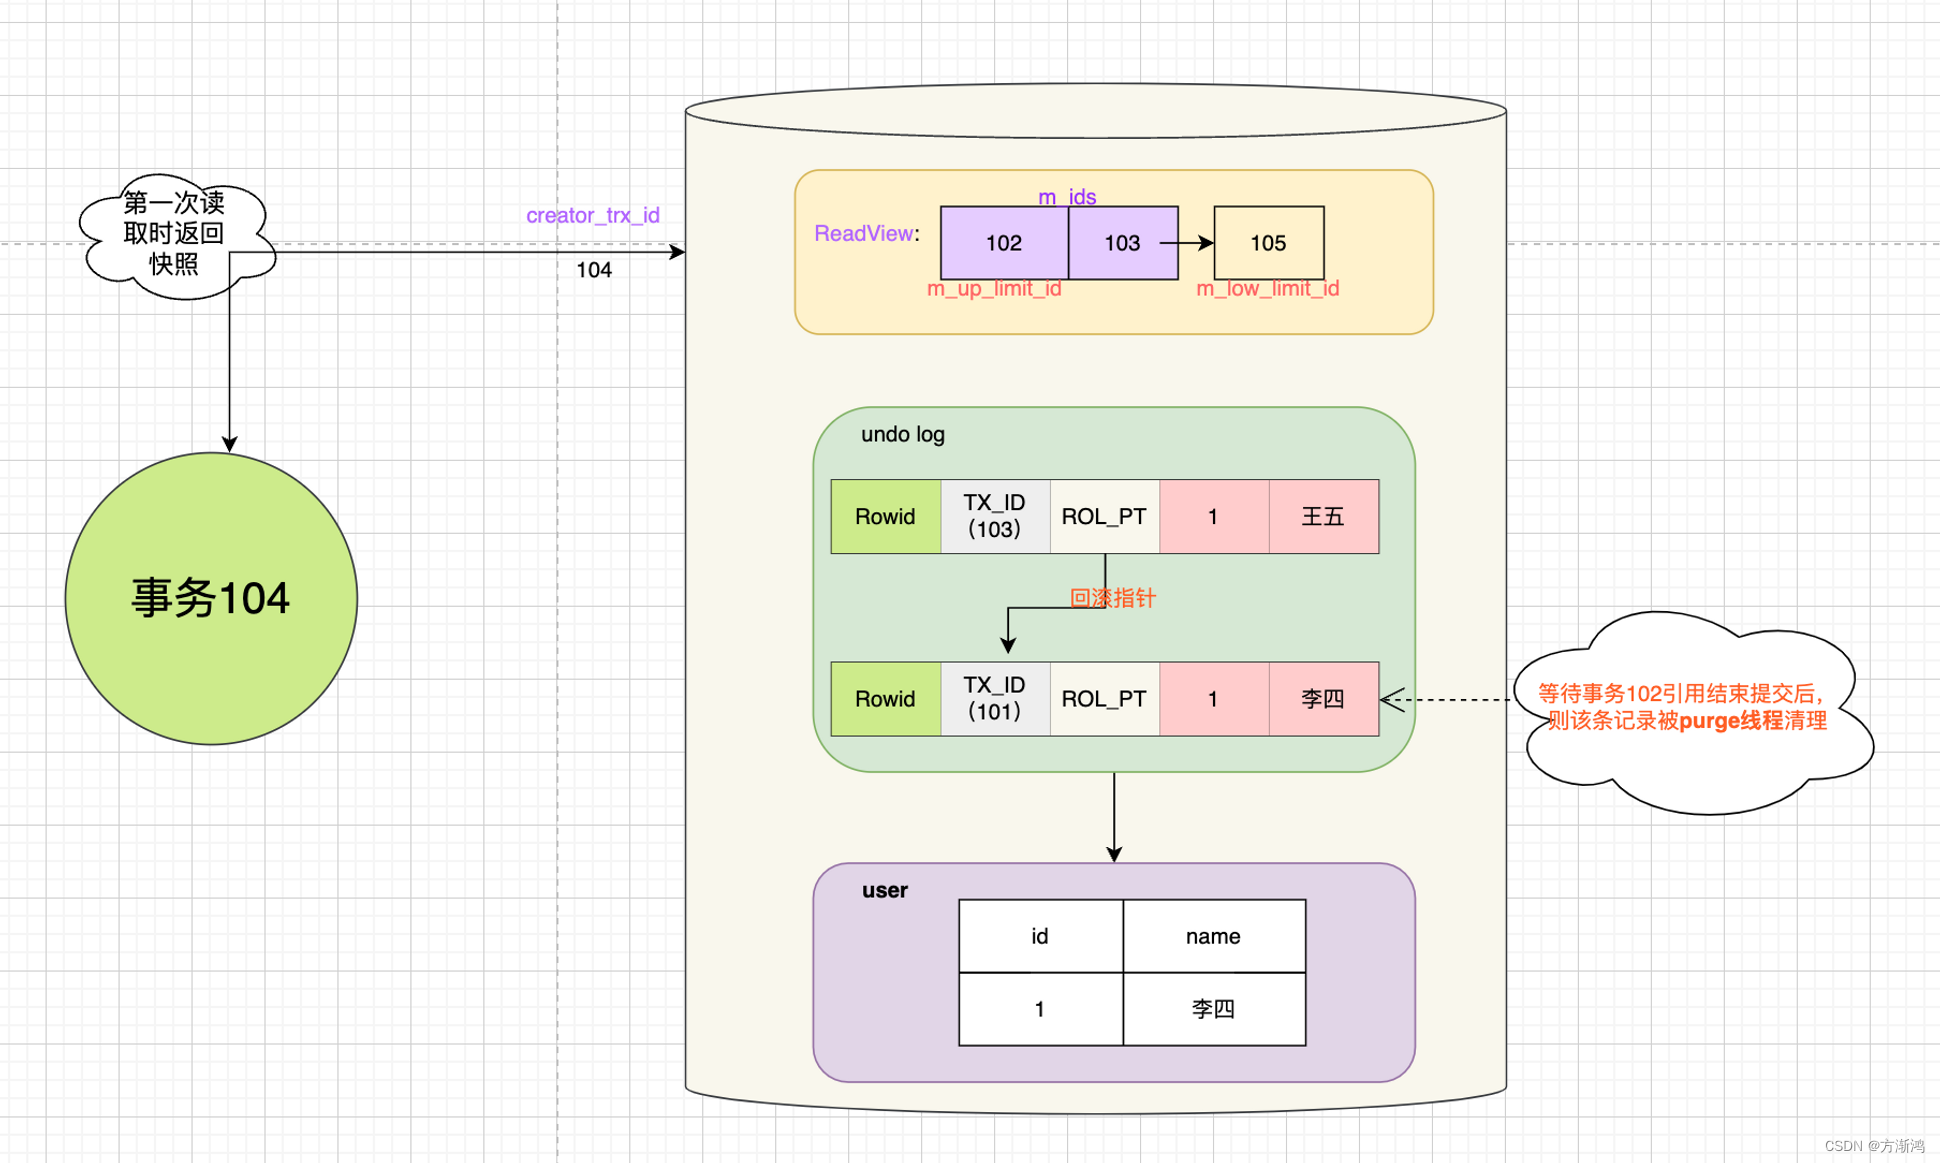1940x1163 pixels.
Task: Click the 回滚指针 label
Action: pyautogui.click(x=1112, y=599)
